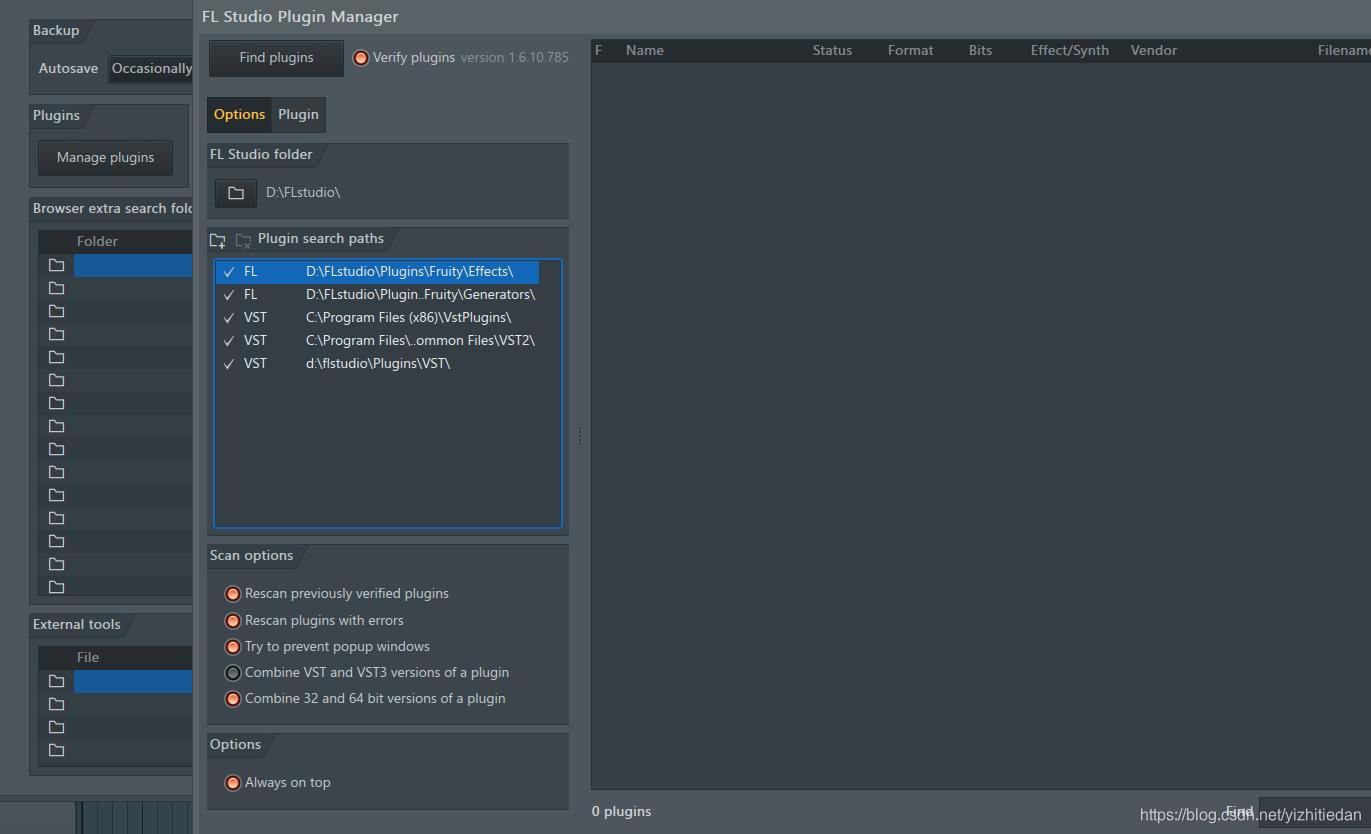The width and height of the screenshot is (1371, 834).
Task: Uncheck the Fruity\Generators search path checkmark
Action: [229, 295]
